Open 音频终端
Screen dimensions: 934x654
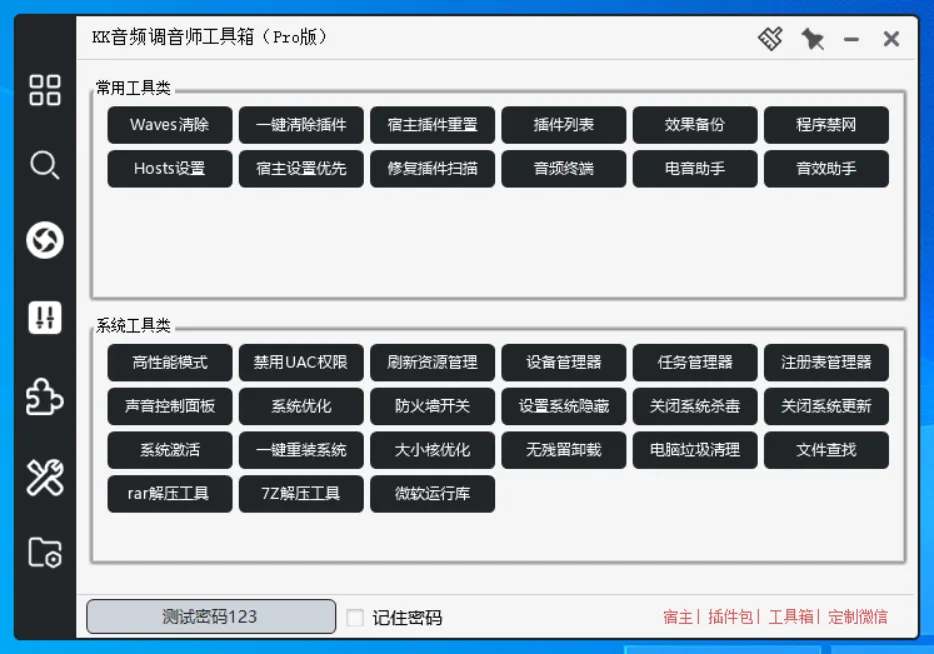click(563, 169)
